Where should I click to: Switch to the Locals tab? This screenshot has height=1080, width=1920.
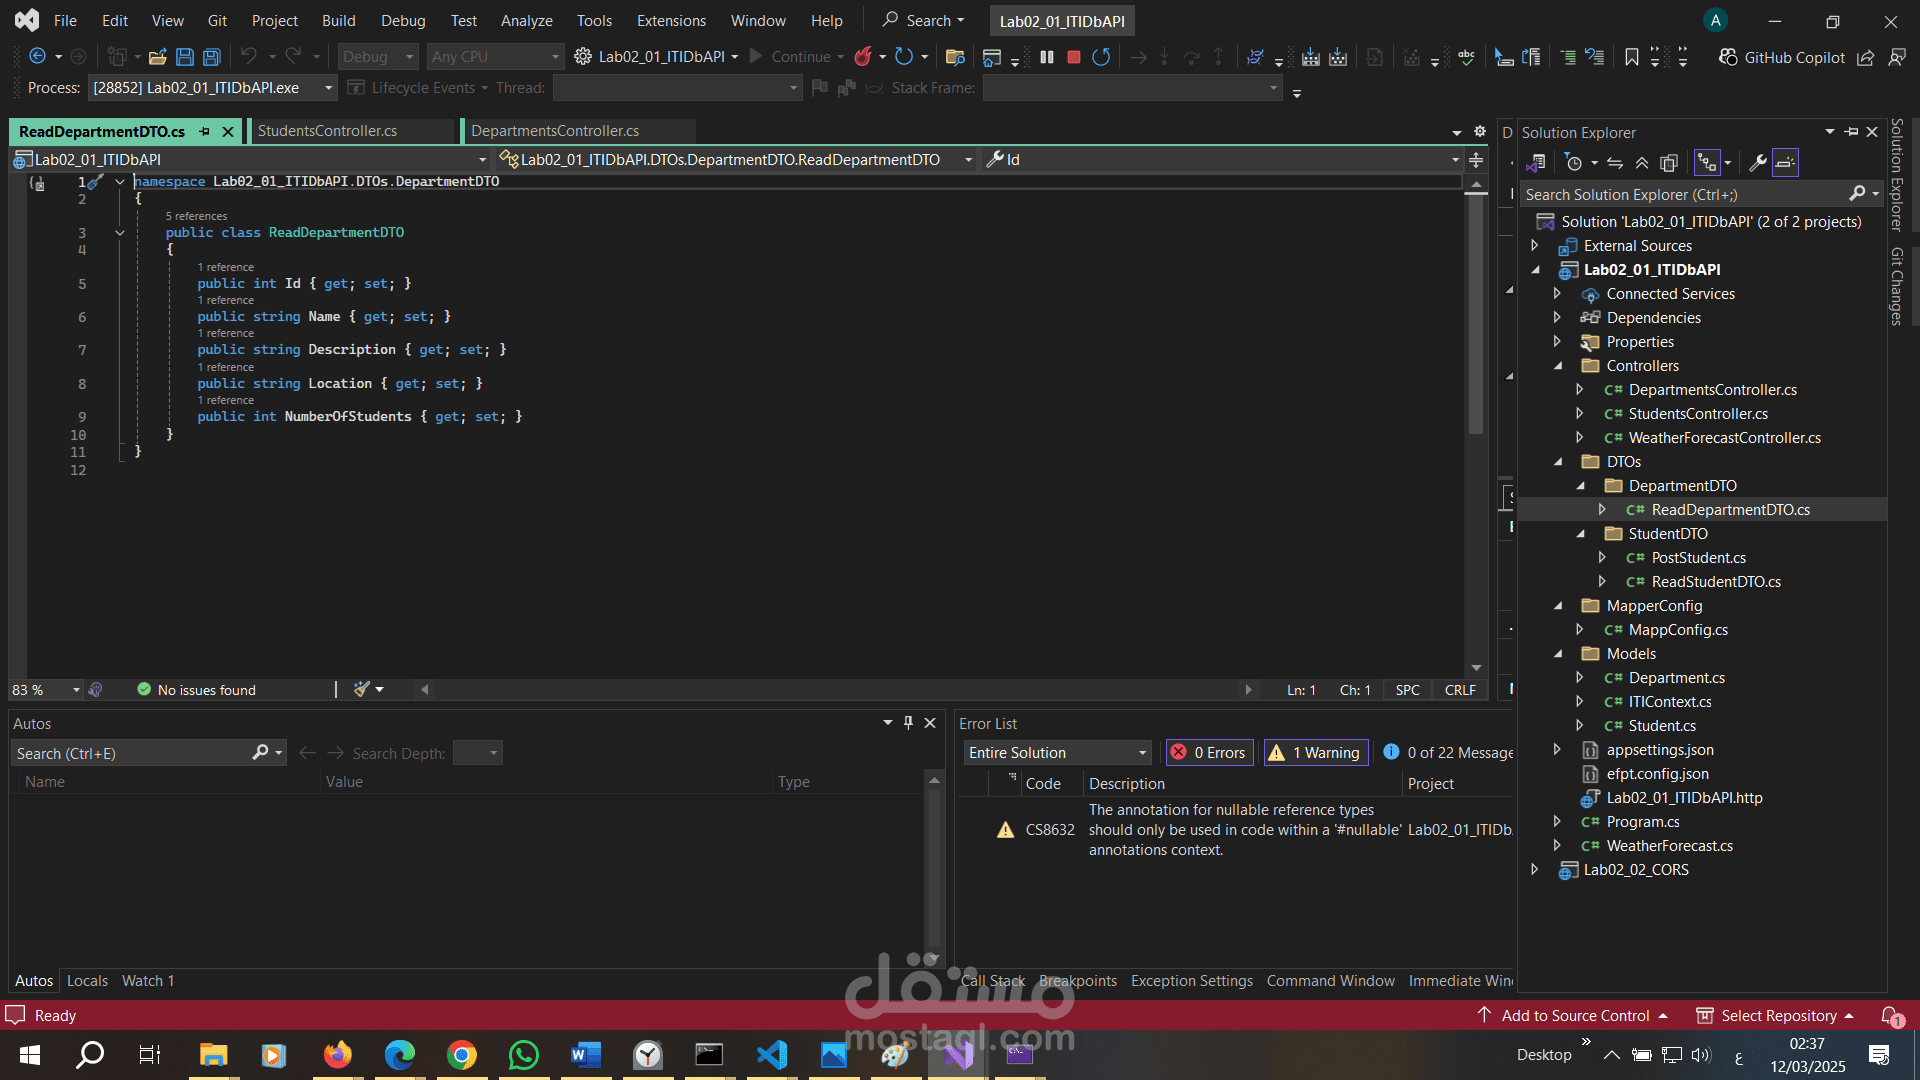coord(87,981)
